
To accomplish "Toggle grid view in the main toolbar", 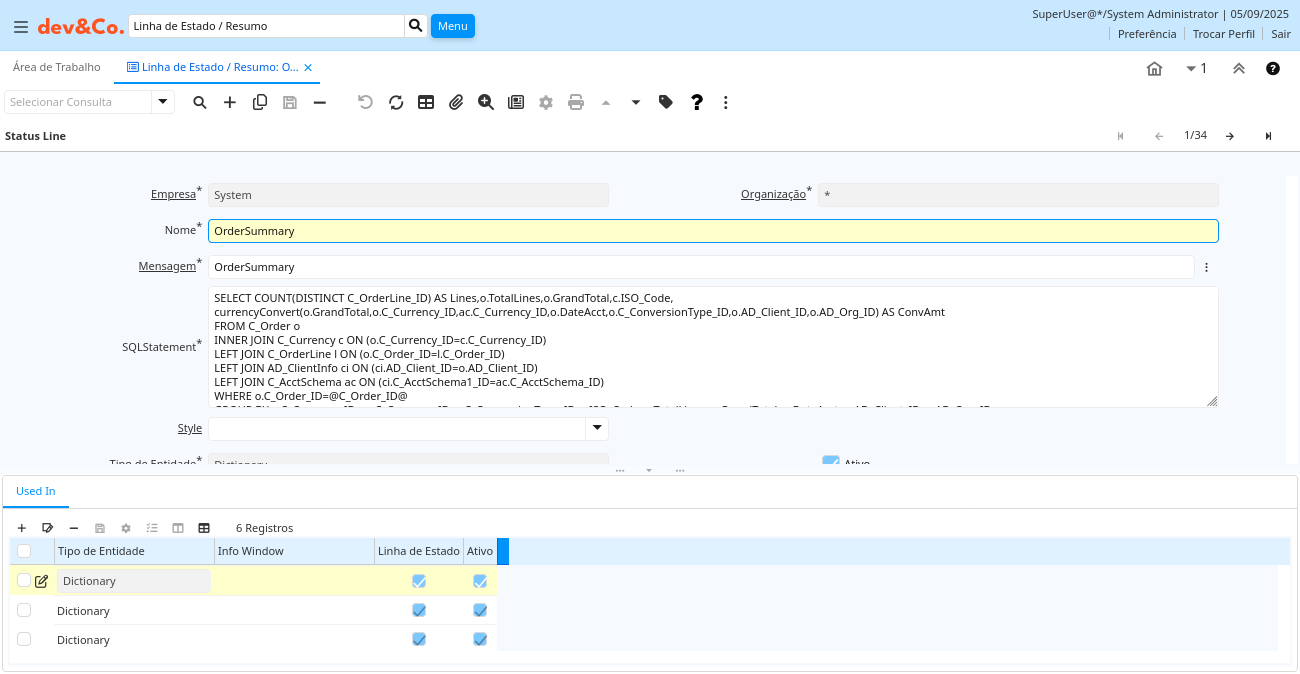I will coord(426,102).
